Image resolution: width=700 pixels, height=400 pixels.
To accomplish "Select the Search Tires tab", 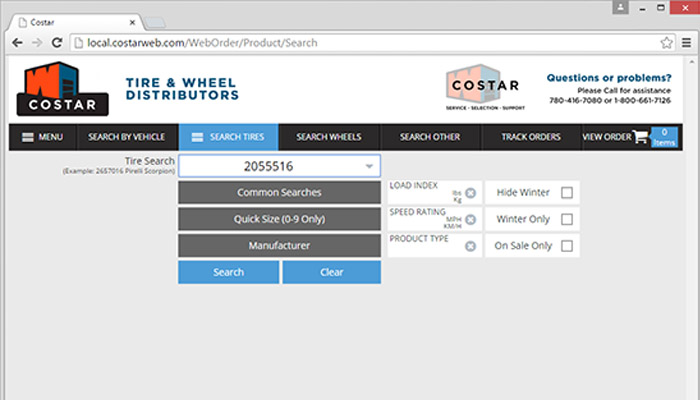I will pos(228,137).
